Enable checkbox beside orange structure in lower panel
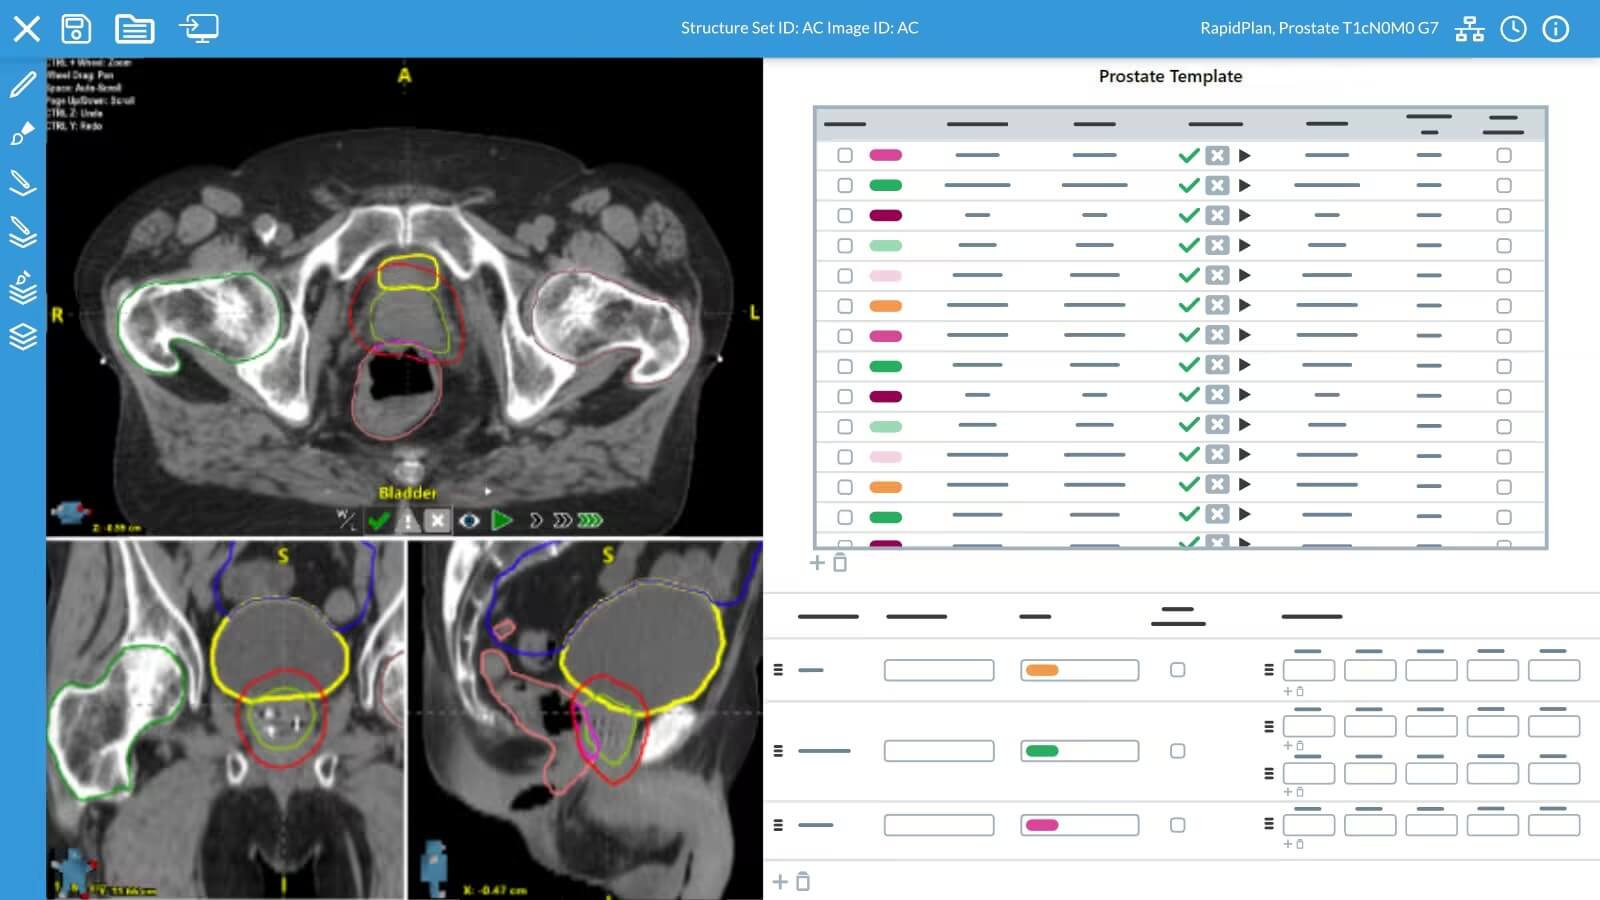 pos(1177,670)
